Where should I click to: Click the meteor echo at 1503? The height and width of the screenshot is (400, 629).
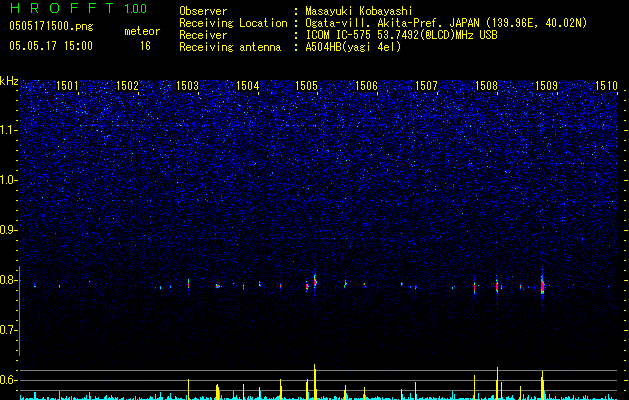coord(188,284)
